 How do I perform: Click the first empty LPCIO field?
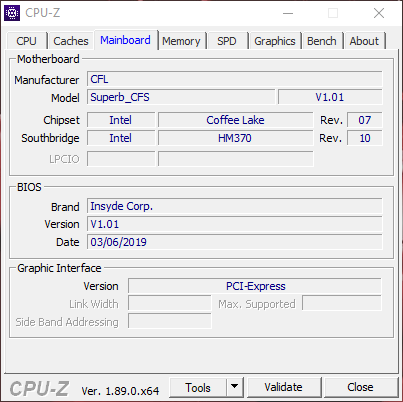tap(121, 159)
